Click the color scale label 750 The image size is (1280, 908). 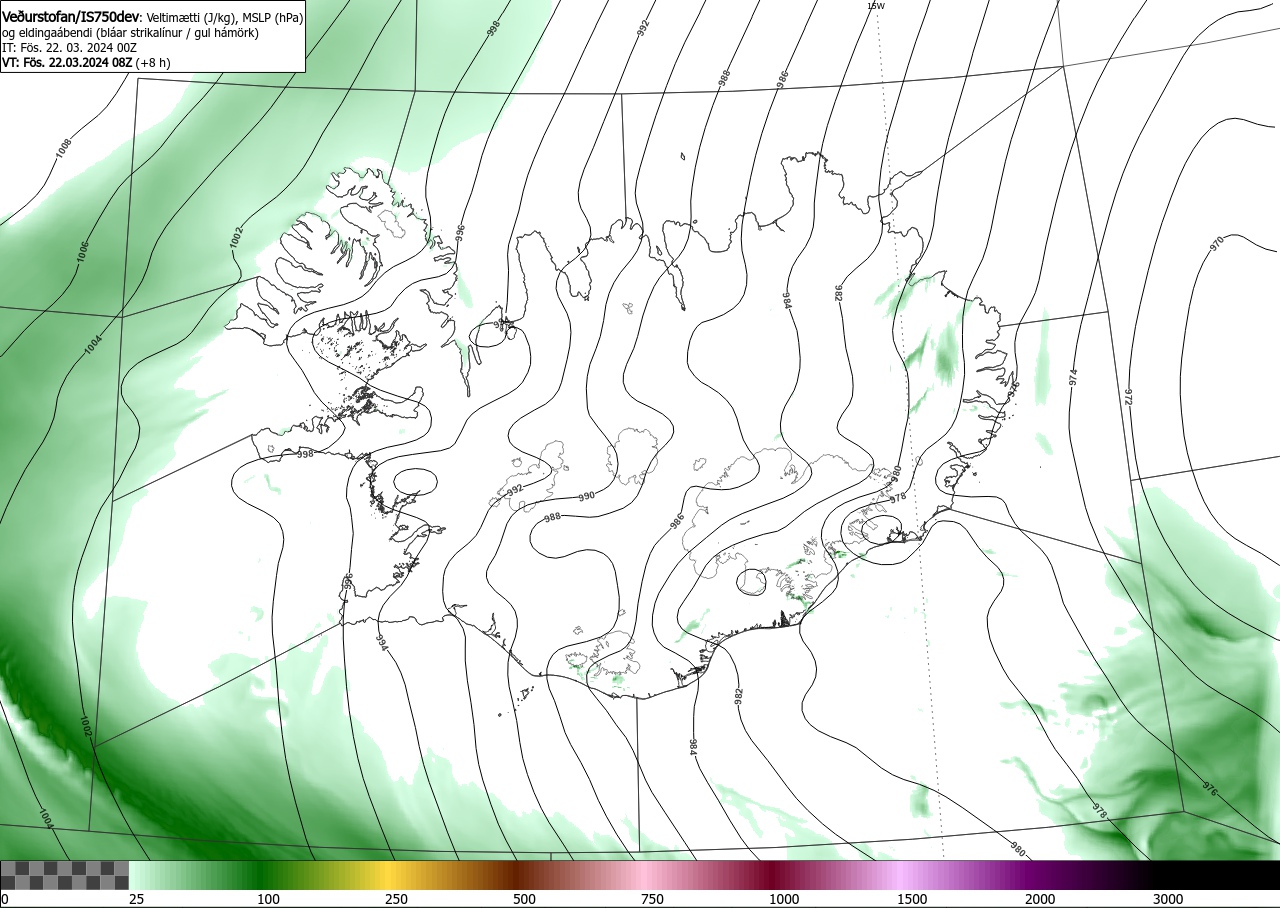(652, 899)
